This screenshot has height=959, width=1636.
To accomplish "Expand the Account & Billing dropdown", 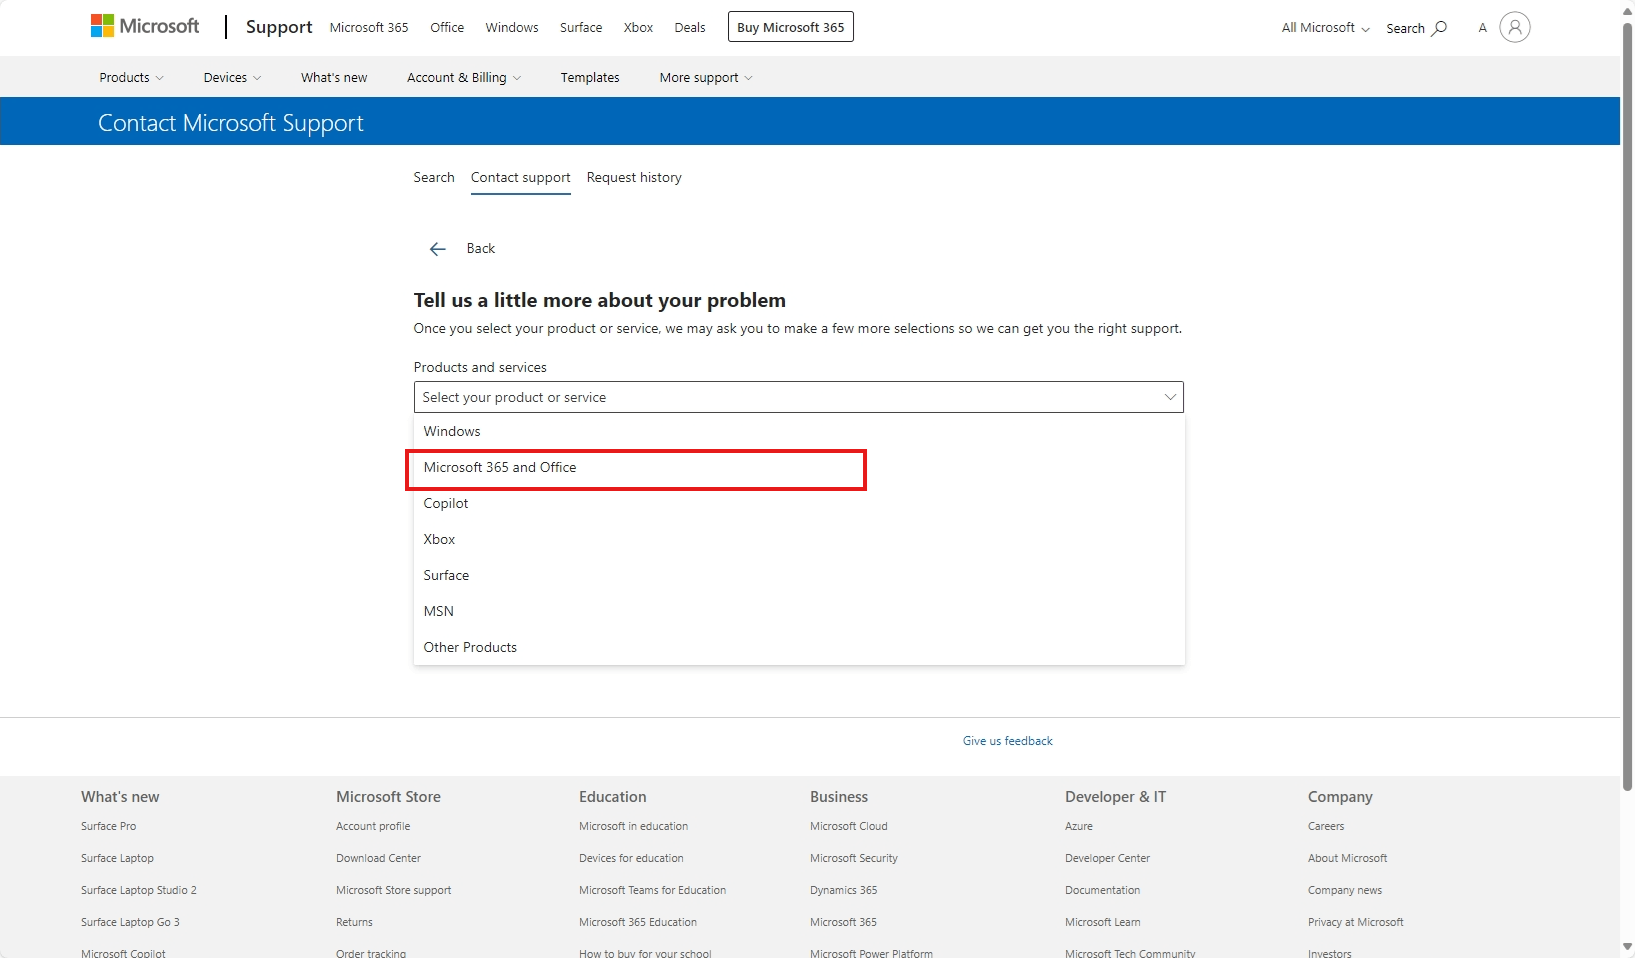I will (464, 77).
